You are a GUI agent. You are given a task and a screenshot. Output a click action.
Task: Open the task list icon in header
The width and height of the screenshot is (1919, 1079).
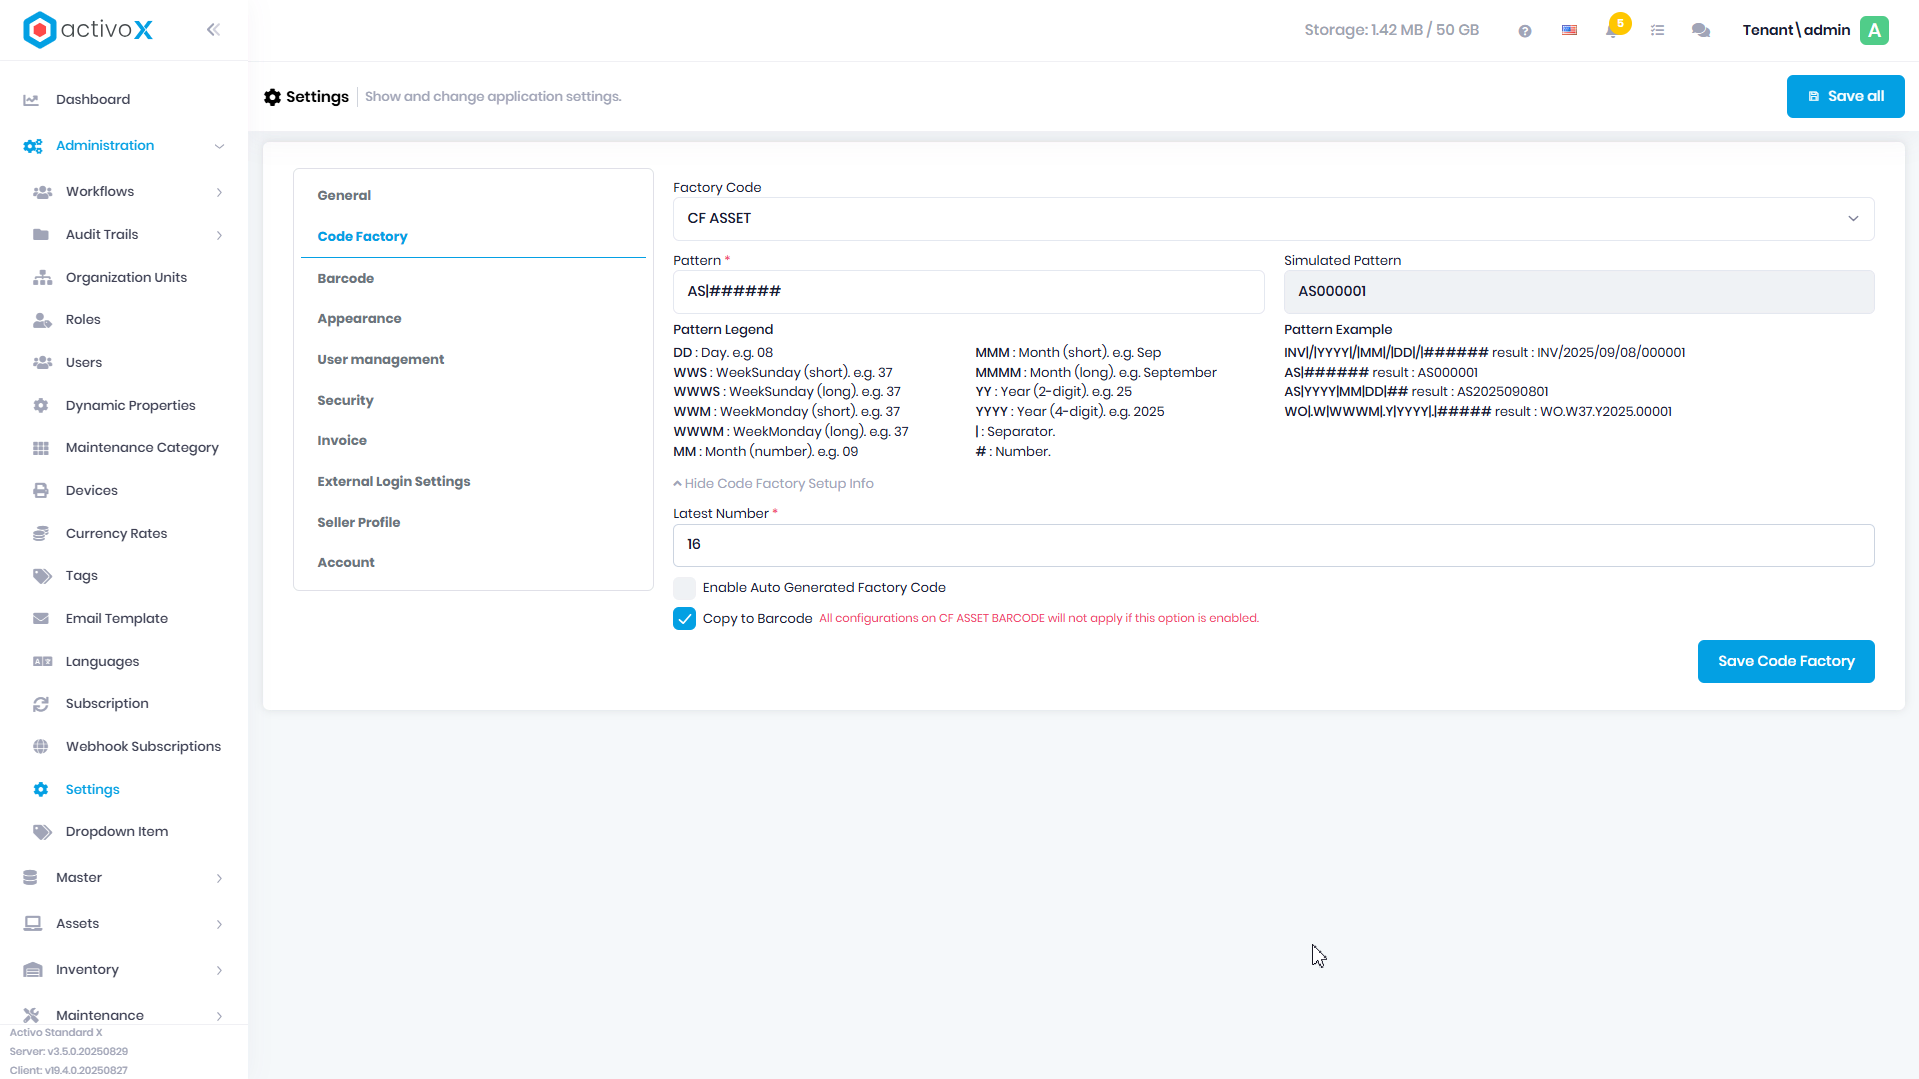click(1657, 31)
